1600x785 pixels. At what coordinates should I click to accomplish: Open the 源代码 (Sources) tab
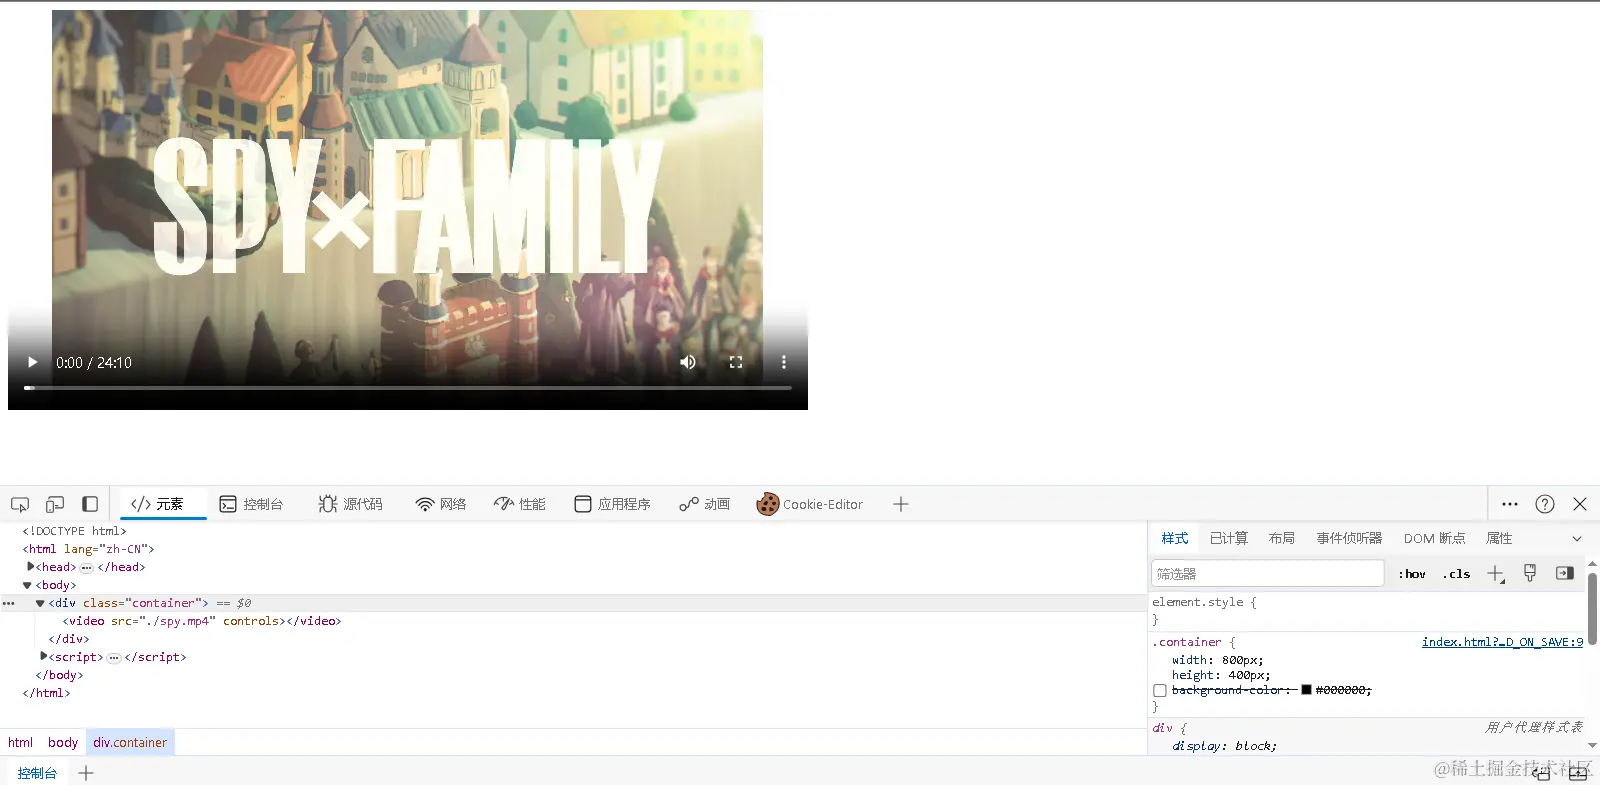coord(351,504)
